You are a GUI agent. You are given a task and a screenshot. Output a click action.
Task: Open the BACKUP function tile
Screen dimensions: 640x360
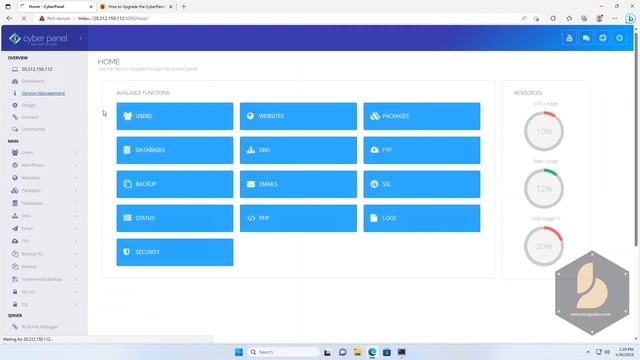175,184
